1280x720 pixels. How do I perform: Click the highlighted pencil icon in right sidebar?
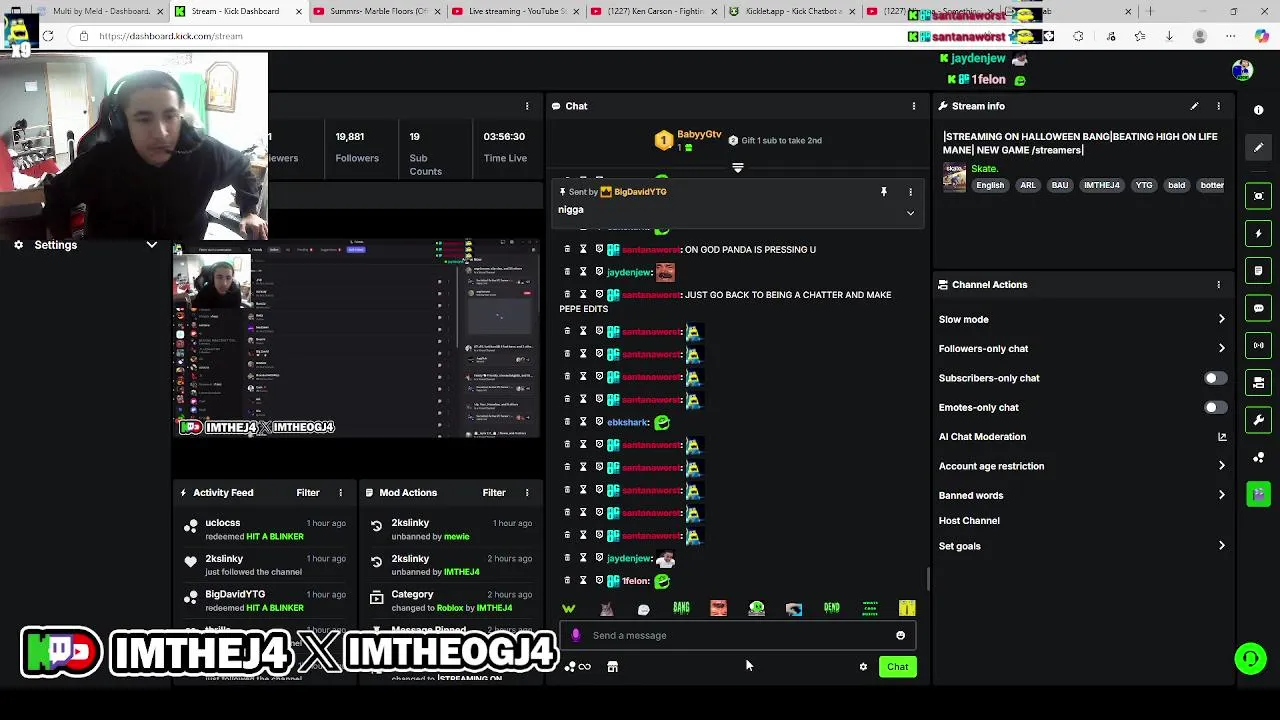1259,147
